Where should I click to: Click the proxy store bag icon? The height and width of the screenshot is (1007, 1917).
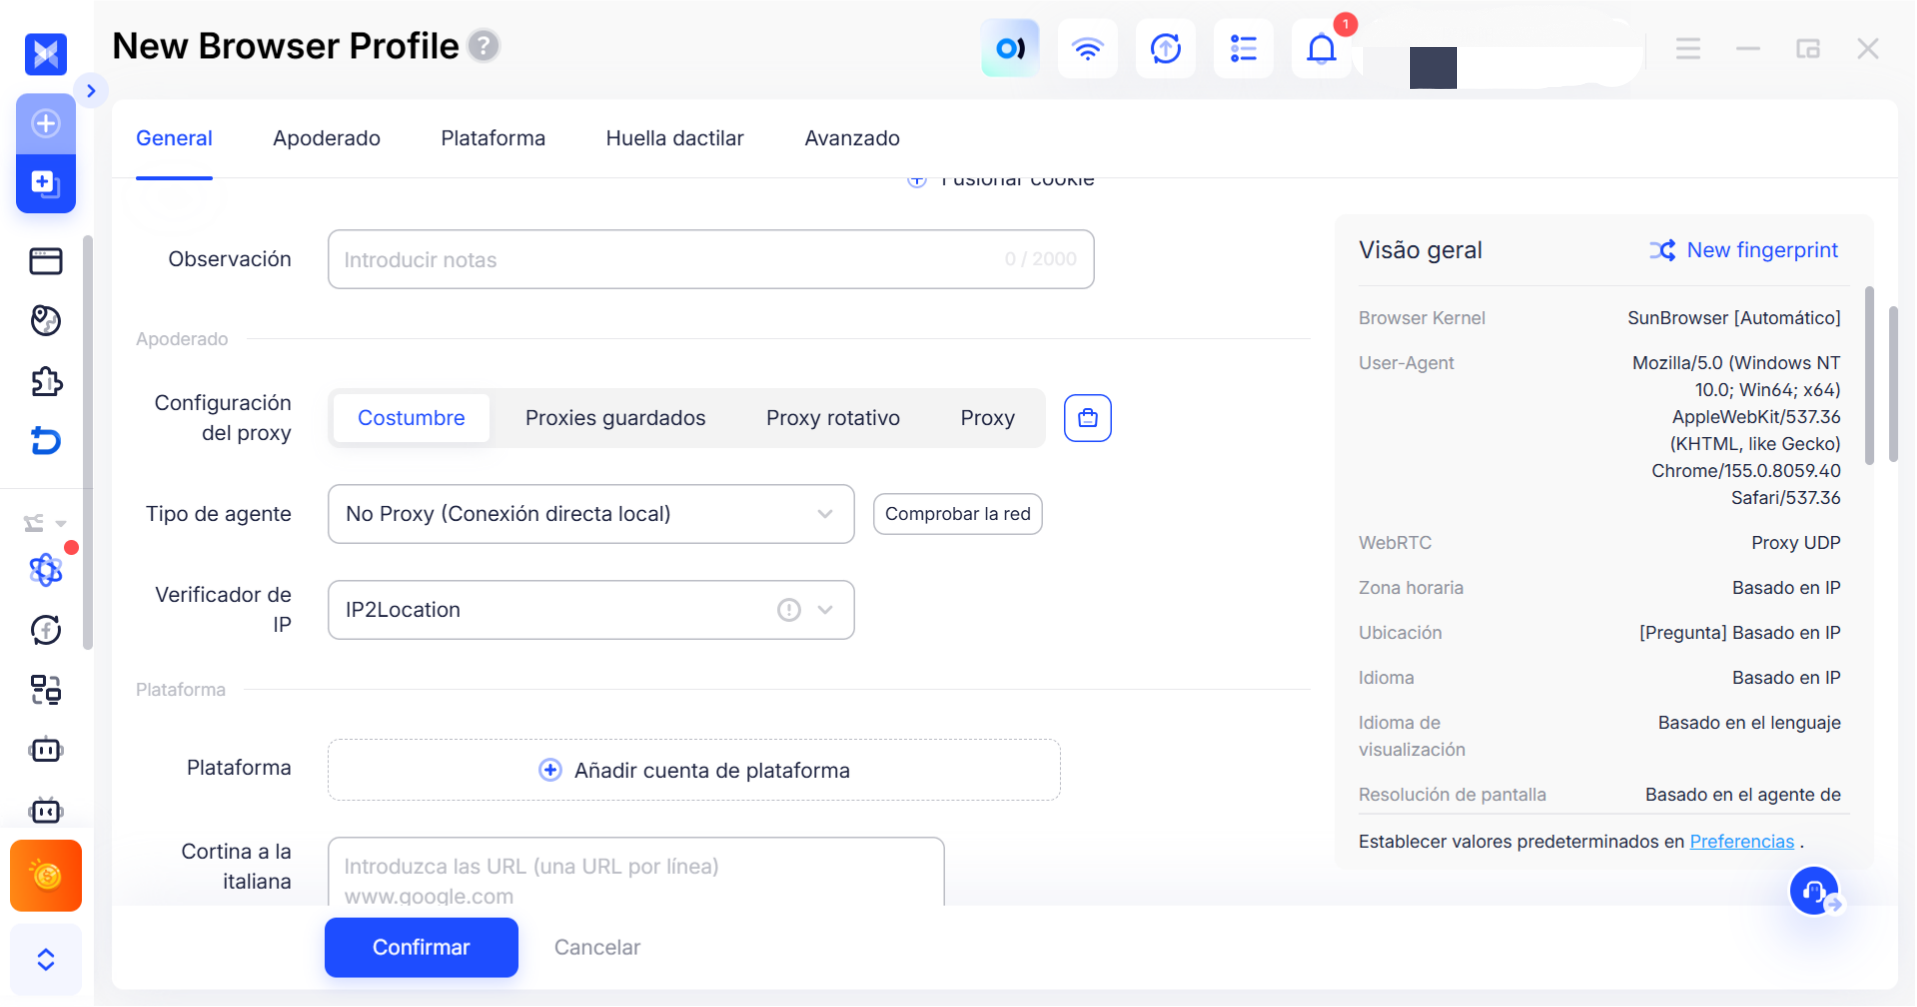(1088, 418)
